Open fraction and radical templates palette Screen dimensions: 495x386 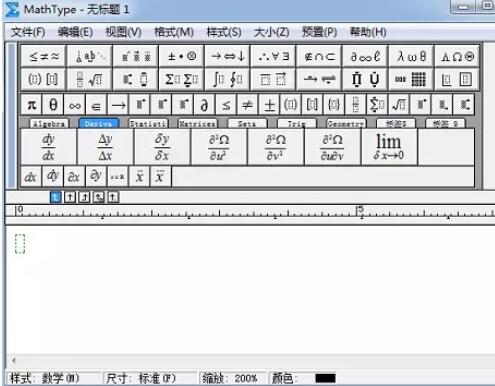tap(89, 79)
